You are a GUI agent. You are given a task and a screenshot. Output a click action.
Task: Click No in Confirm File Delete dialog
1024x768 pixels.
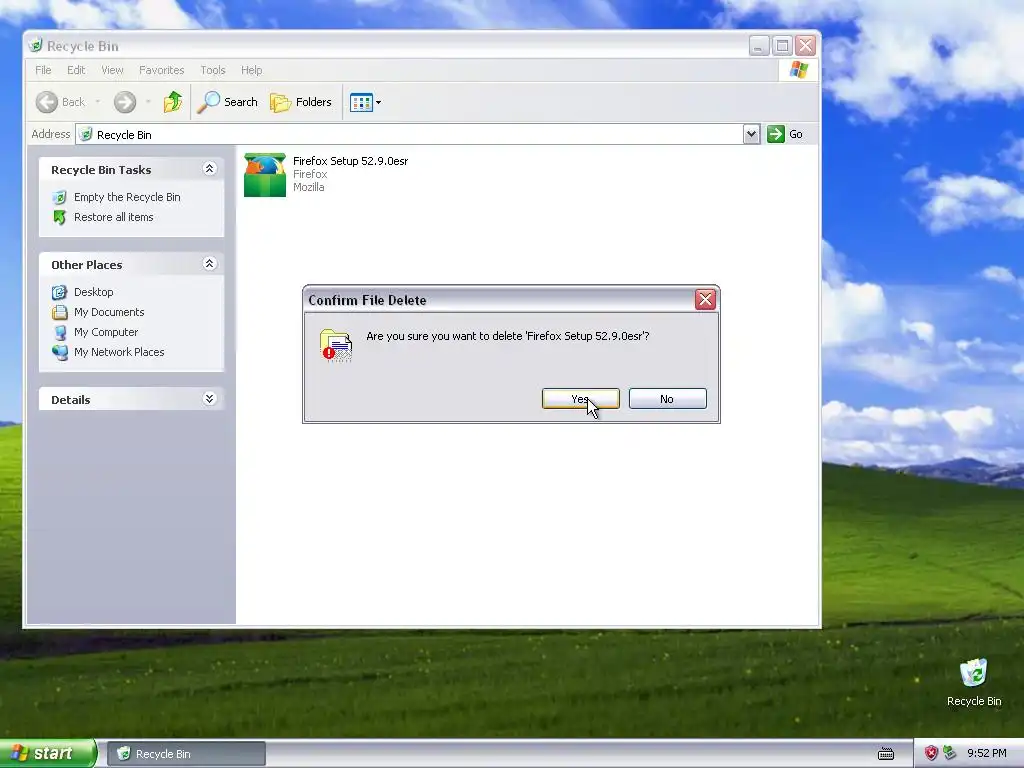667,399
